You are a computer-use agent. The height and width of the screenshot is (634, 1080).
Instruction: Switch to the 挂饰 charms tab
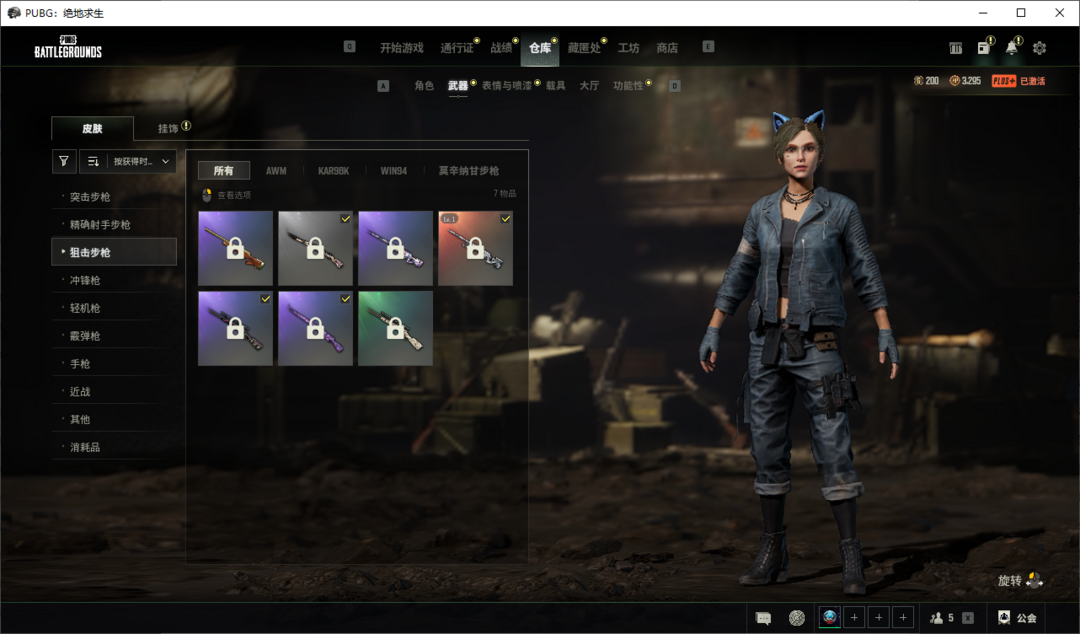pos(168,128)
